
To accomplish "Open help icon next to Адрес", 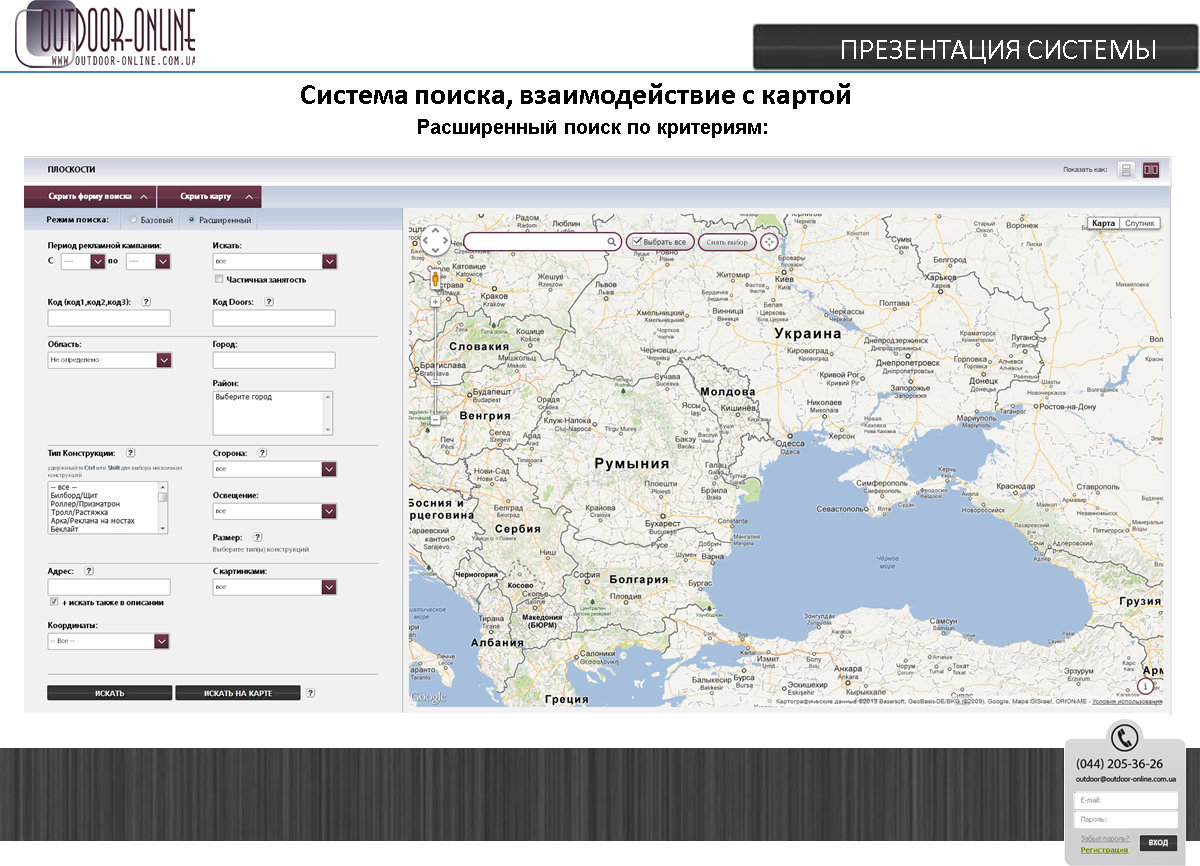I will pos(89,571).
